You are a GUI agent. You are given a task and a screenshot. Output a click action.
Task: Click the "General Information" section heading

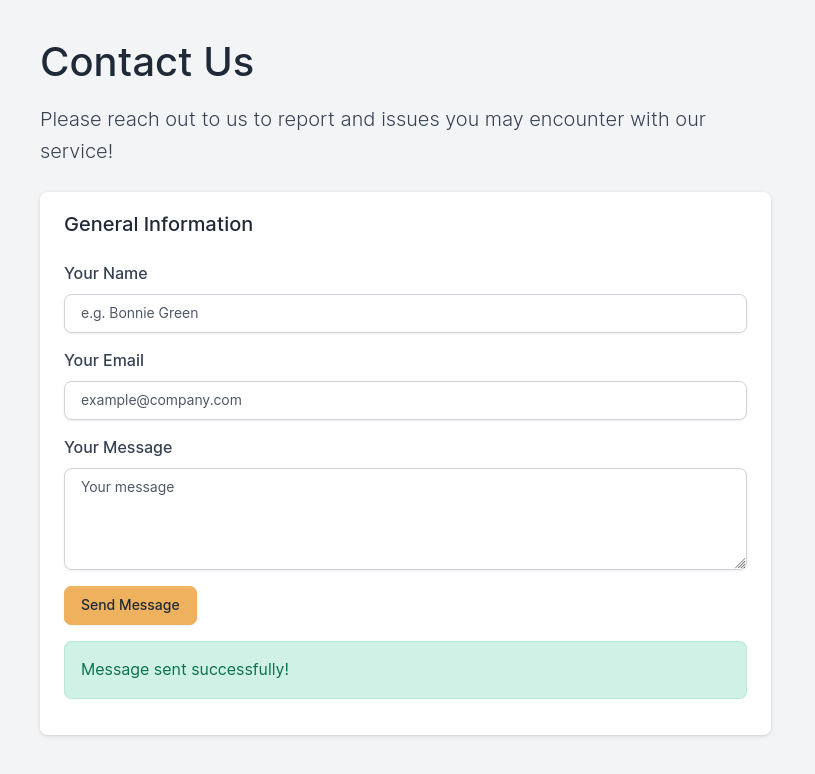tap(158, 224)
